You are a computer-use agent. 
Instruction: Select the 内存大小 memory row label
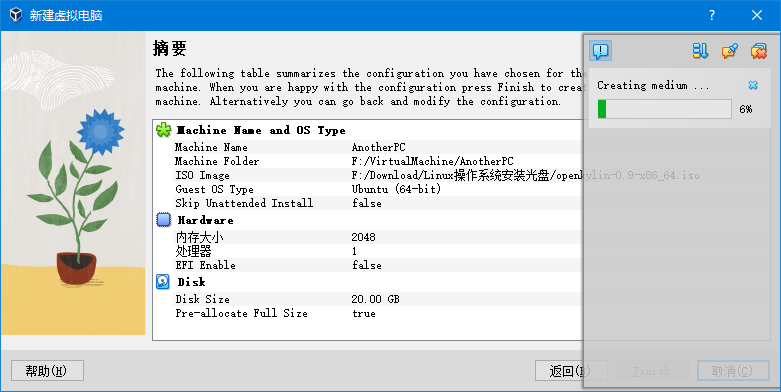click(199, 237)
